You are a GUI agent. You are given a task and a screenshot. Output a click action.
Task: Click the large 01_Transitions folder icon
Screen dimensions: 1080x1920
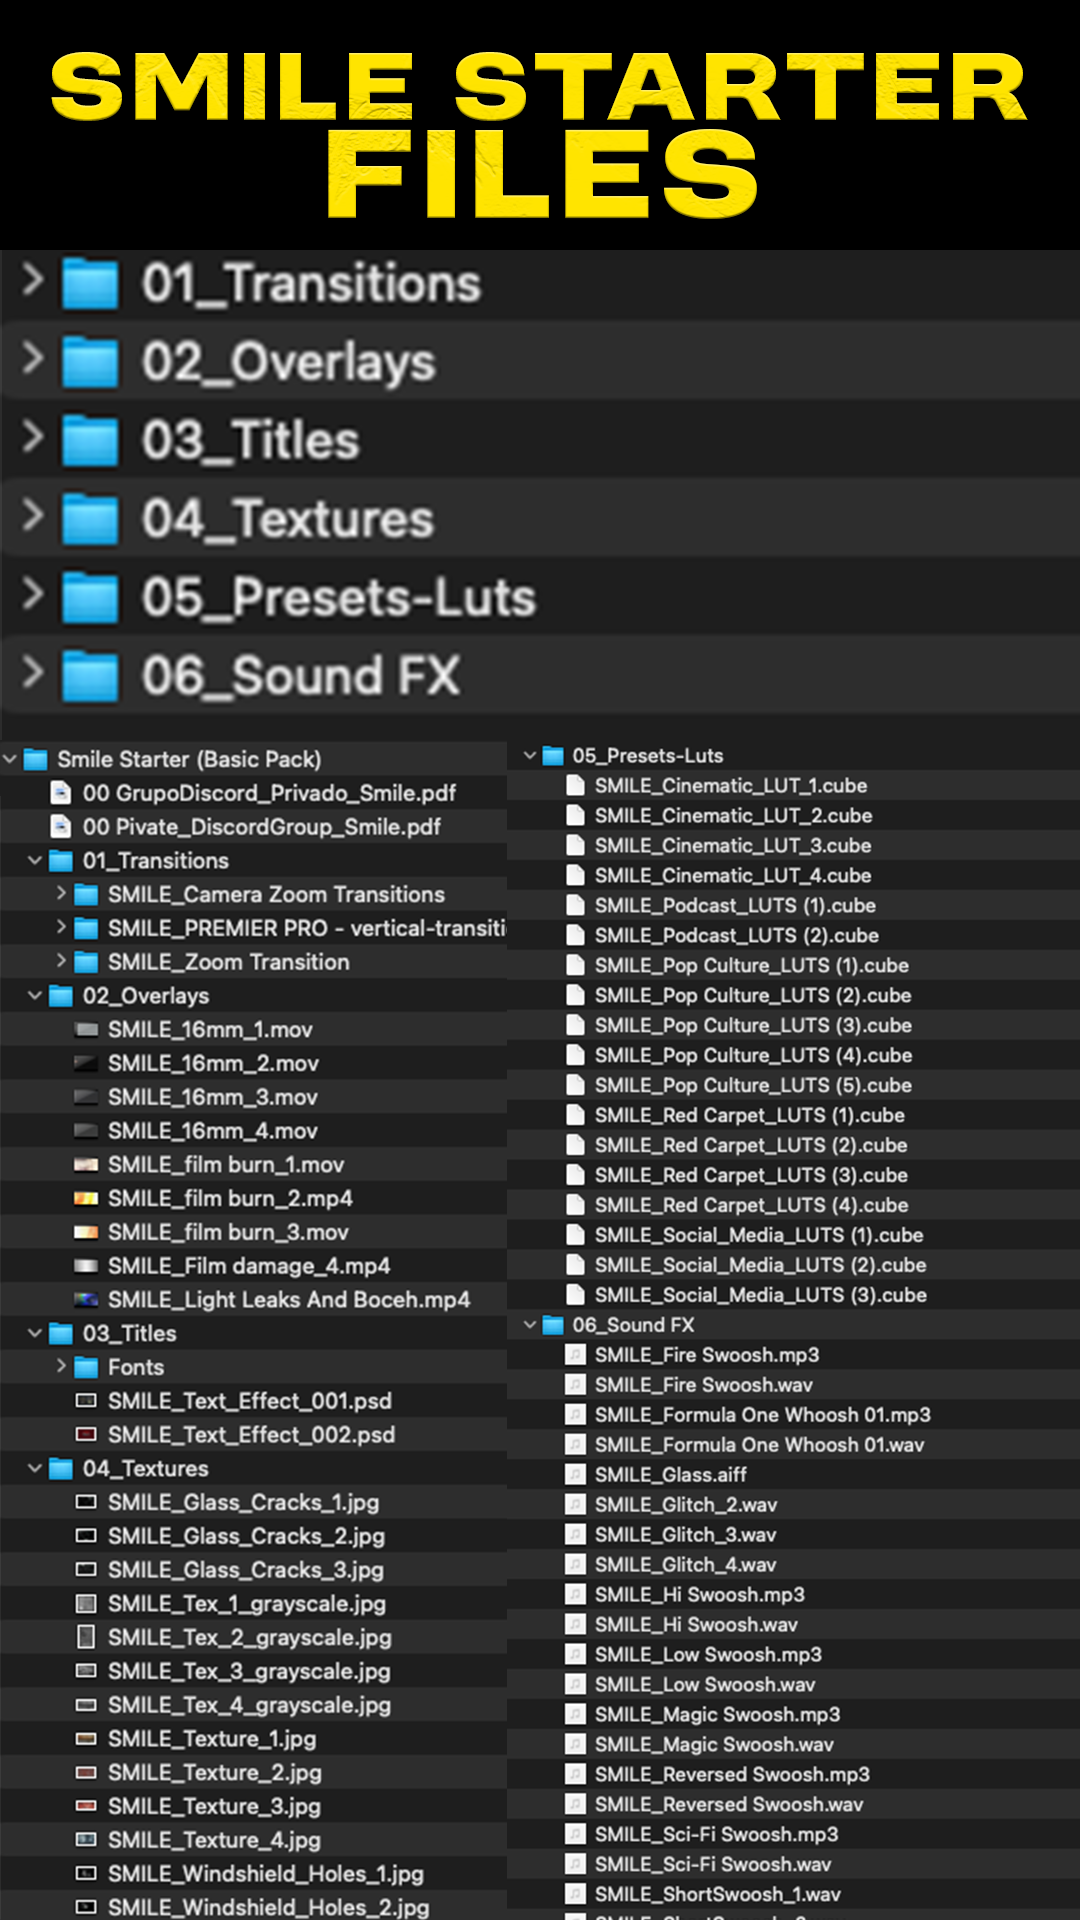(91, 284)
